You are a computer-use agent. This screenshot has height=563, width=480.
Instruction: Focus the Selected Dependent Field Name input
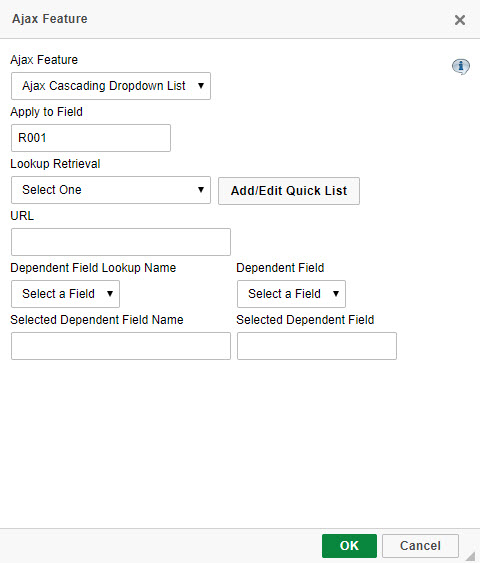tap(121, 346)
